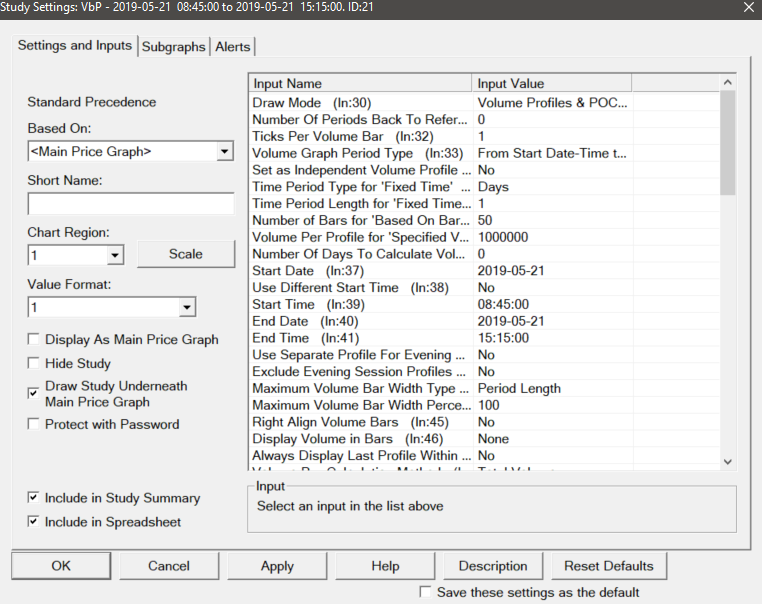Toggle the Hide Study checkbox
The image size is (762, 604).
coord(35,363)
